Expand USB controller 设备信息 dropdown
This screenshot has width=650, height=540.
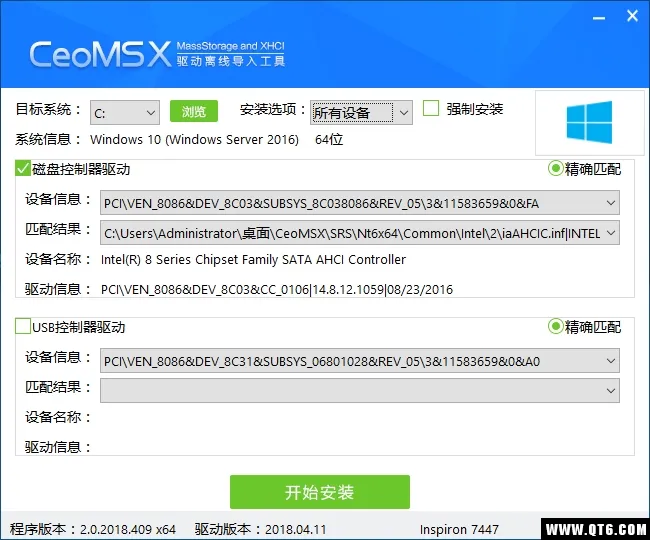click(360, 361)
